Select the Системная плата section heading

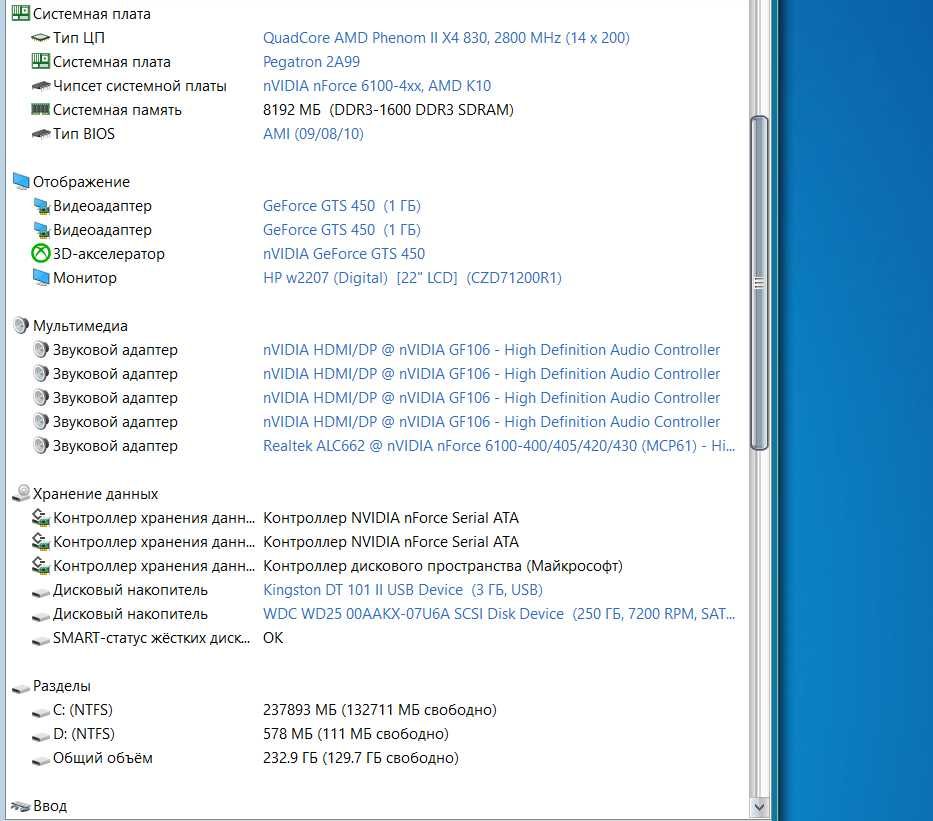click(92, 14)
